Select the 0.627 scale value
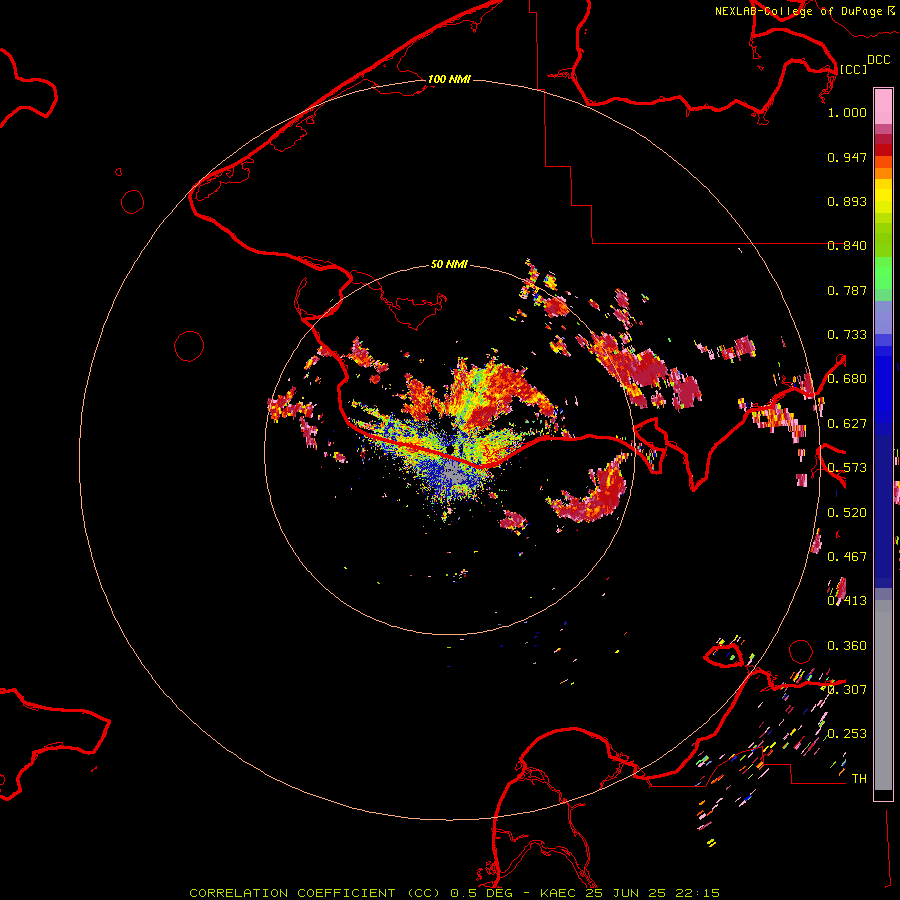 click(847, 424)
